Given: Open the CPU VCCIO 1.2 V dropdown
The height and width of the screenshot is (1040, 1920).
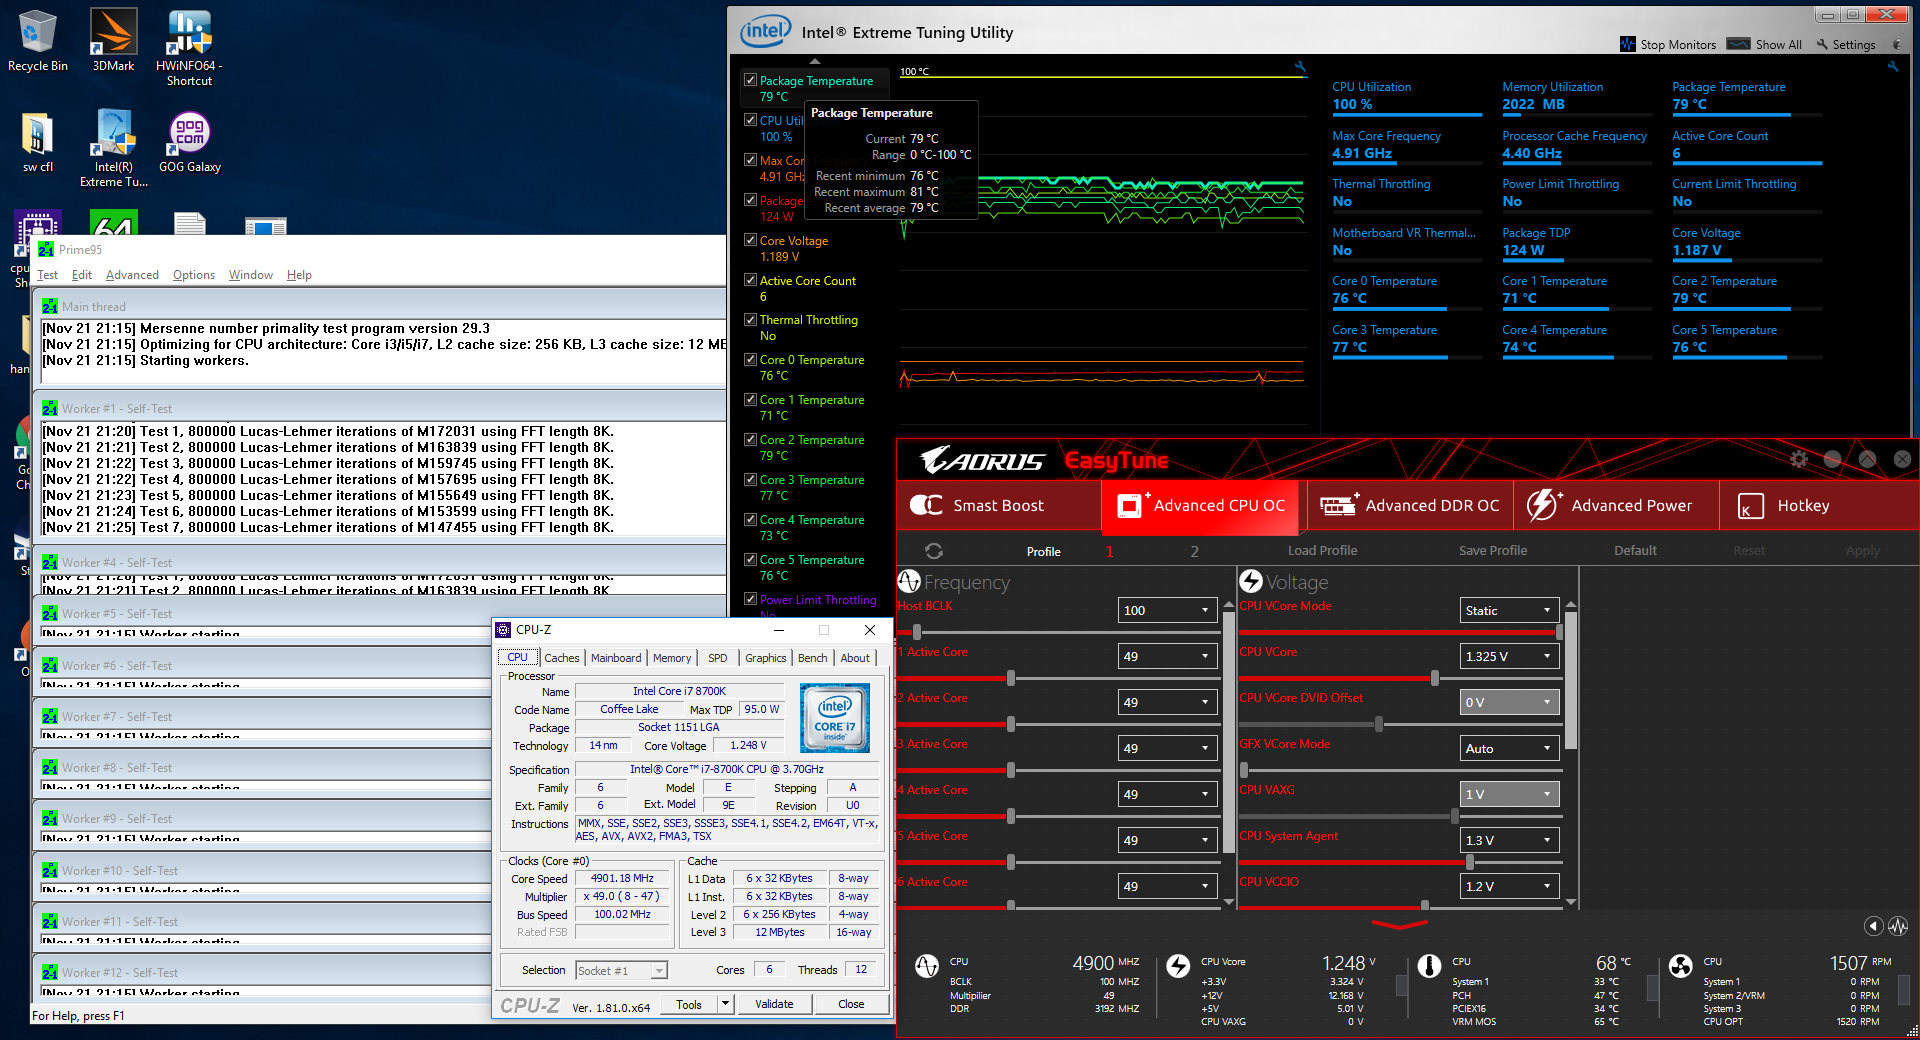Looking at the screenshot, I should (x=1510, y=886).
